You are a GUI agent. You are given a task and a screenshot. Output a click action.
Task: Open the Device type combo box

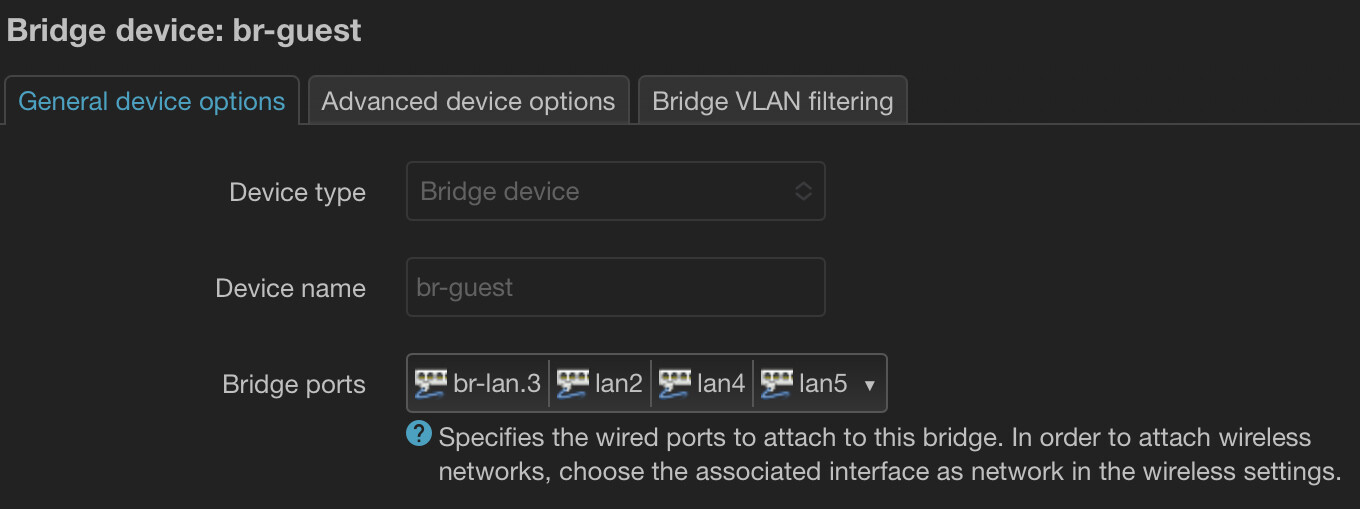point(600,191)
